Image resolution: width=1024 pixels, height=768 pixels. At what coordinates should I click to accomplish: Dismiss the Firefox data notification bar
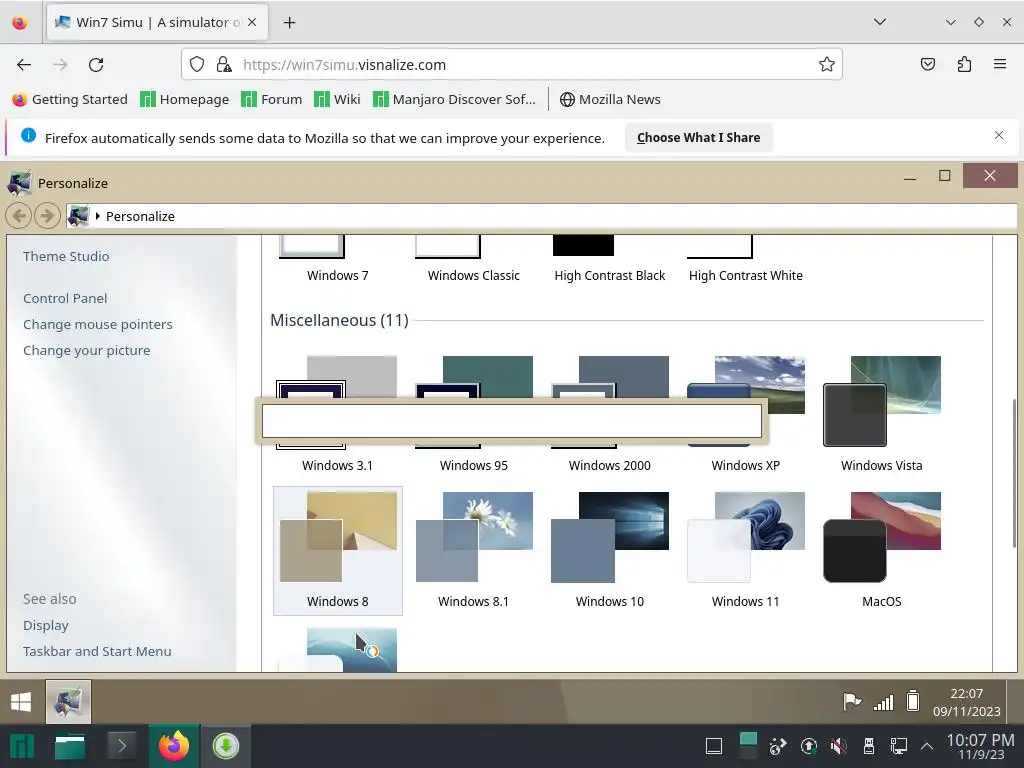[999, 135]
